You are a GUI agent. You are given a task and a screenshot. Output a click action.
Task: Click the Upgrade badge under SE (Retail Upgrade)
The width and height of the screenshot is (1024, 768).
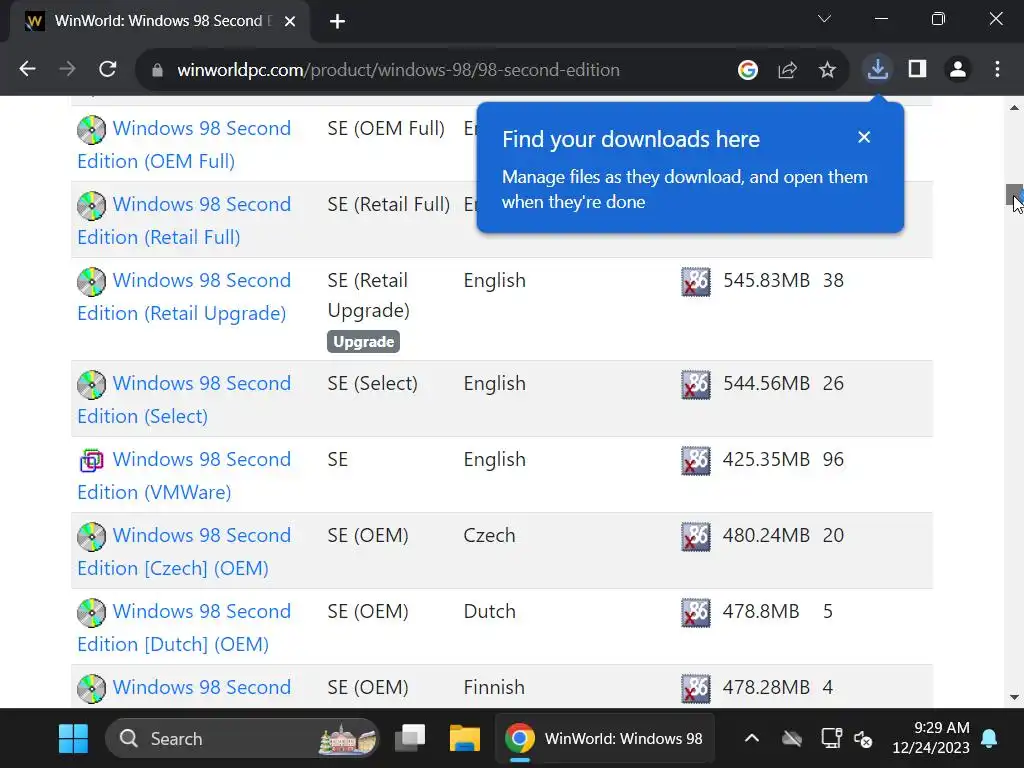364,342
